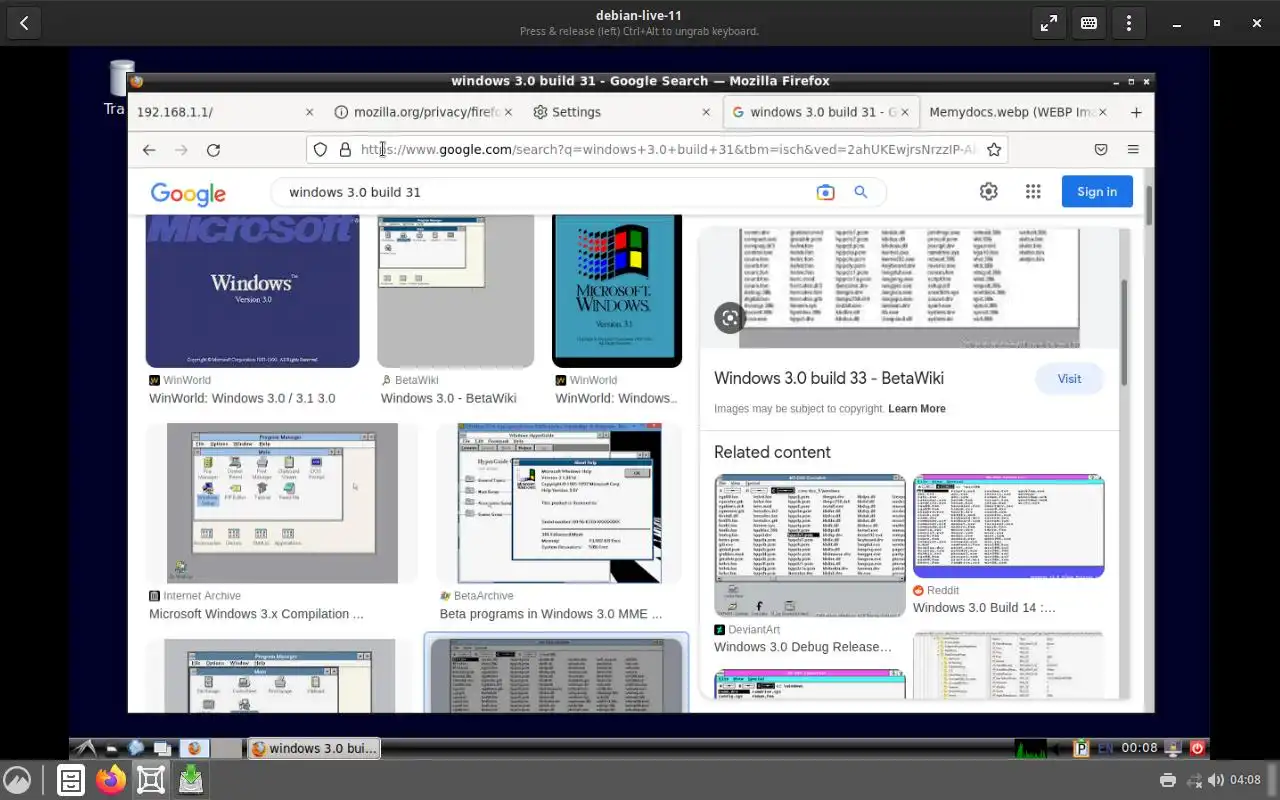Click Google Lens icon on preview image
The width and height of the screenshot is (1280, 800).
tap(730, 318)
